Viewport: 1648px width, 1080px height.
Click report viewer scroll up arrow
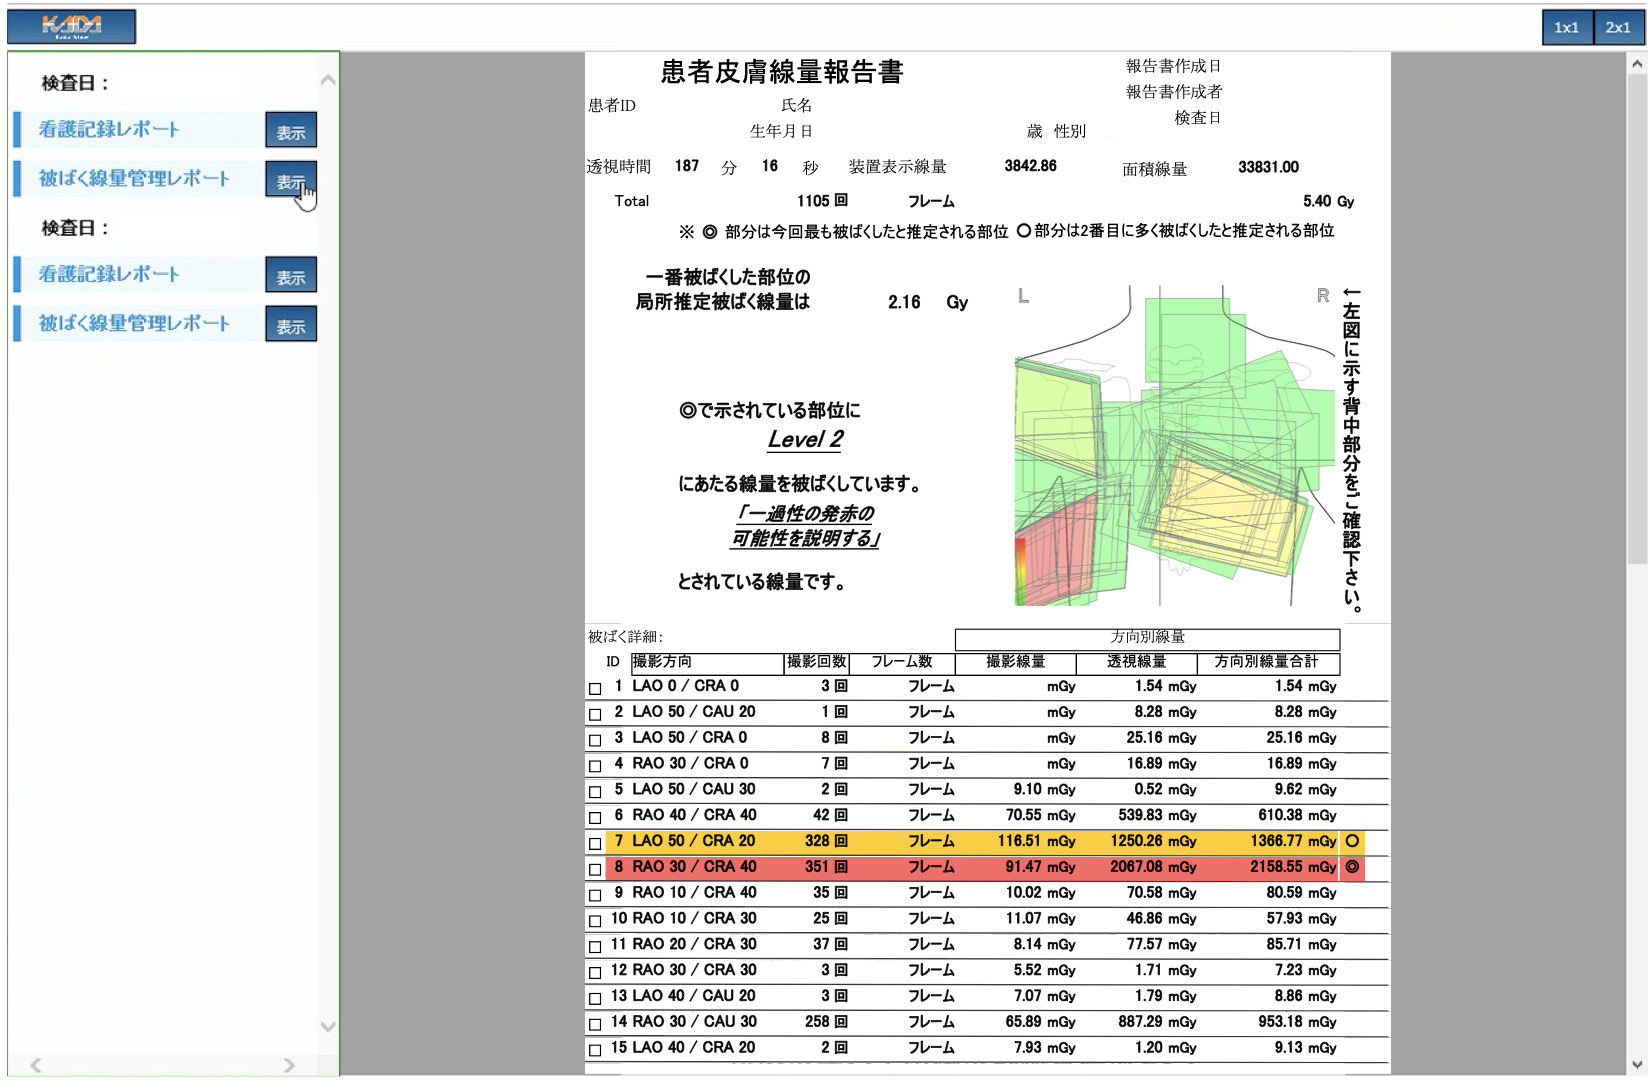coord(1637,64)
